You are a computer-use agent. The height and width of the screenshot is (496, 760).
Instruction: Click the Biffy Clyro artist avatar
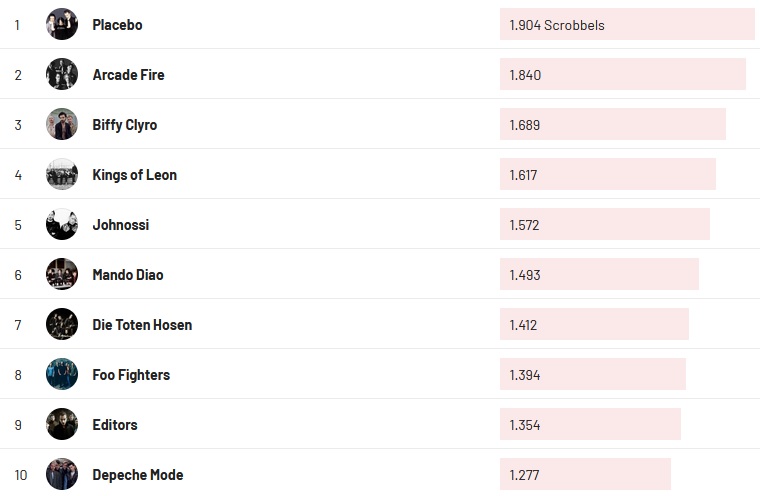pos(62,124)
